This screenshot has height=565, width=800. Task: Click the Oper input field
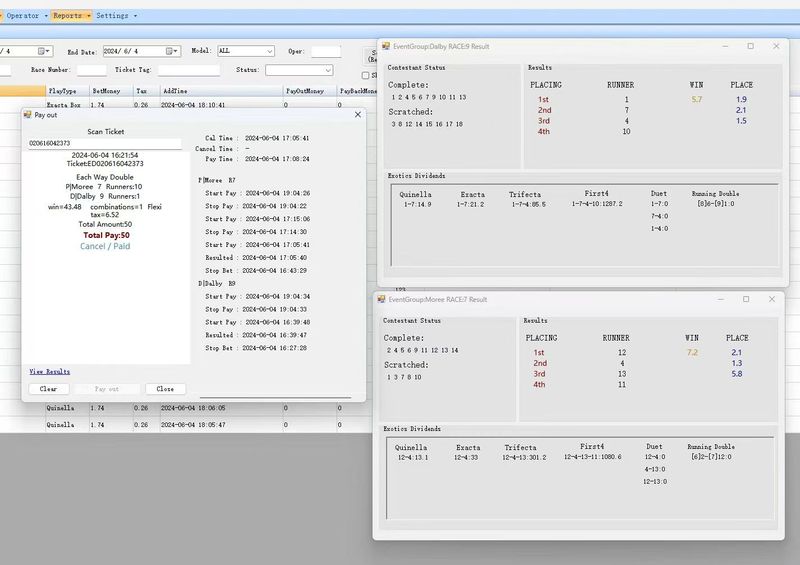pos(326,52)
